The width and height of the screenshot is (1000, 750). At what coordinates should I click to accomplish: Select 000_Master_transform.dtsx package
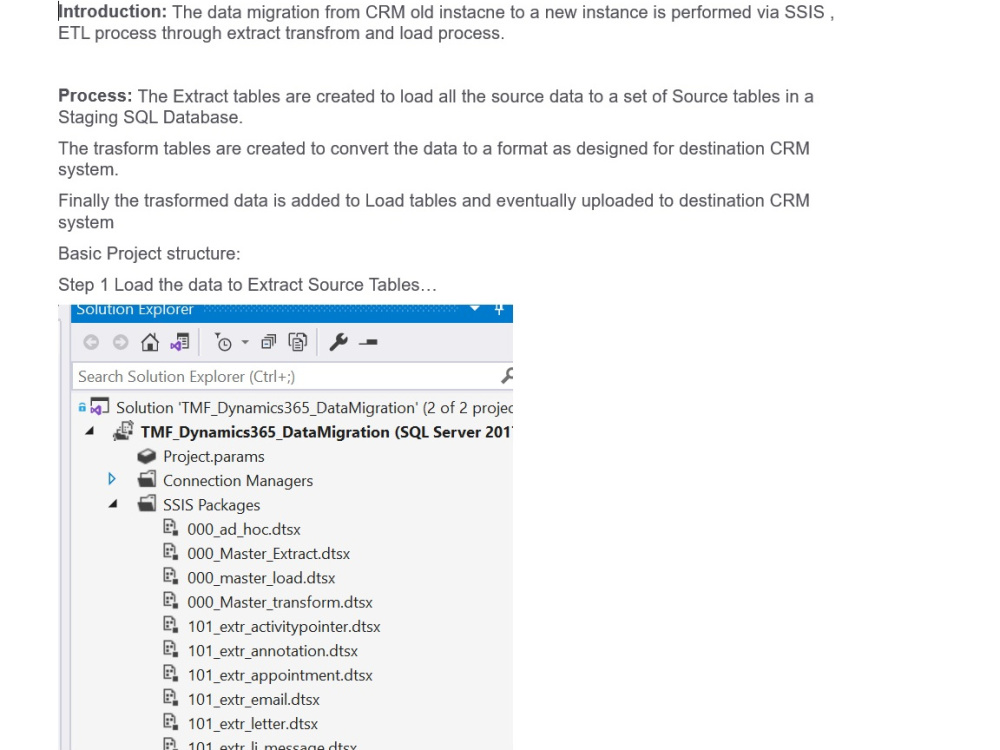280,602
